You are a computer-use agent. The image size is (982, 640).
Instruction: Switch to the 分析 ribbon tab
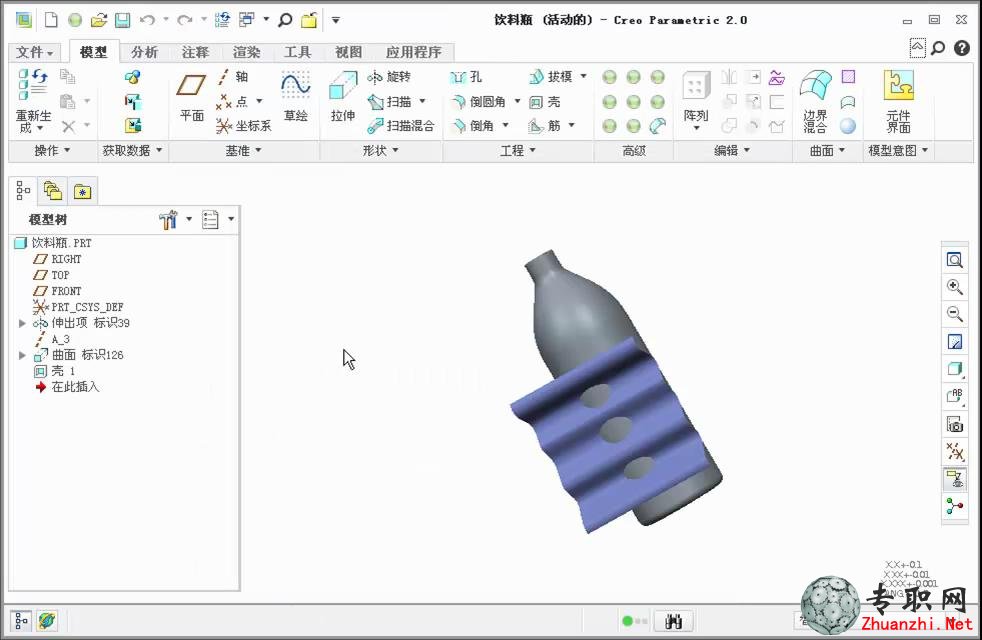144,52
